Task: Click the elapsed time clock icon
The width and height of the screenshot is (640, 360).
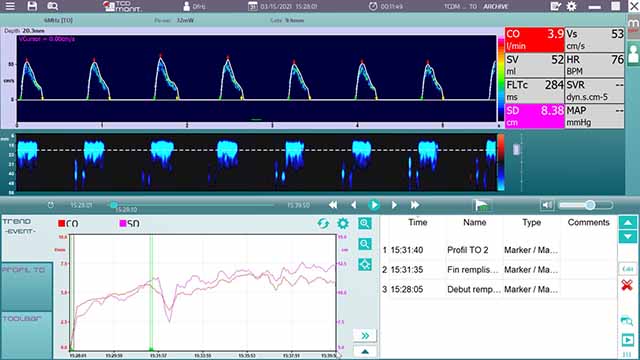Action: tap(373, 6)
